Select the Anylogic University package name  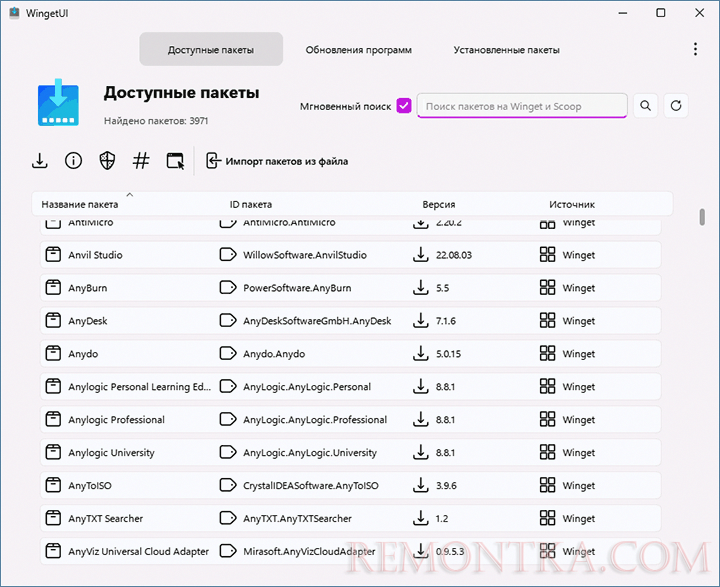click(112, 453)
